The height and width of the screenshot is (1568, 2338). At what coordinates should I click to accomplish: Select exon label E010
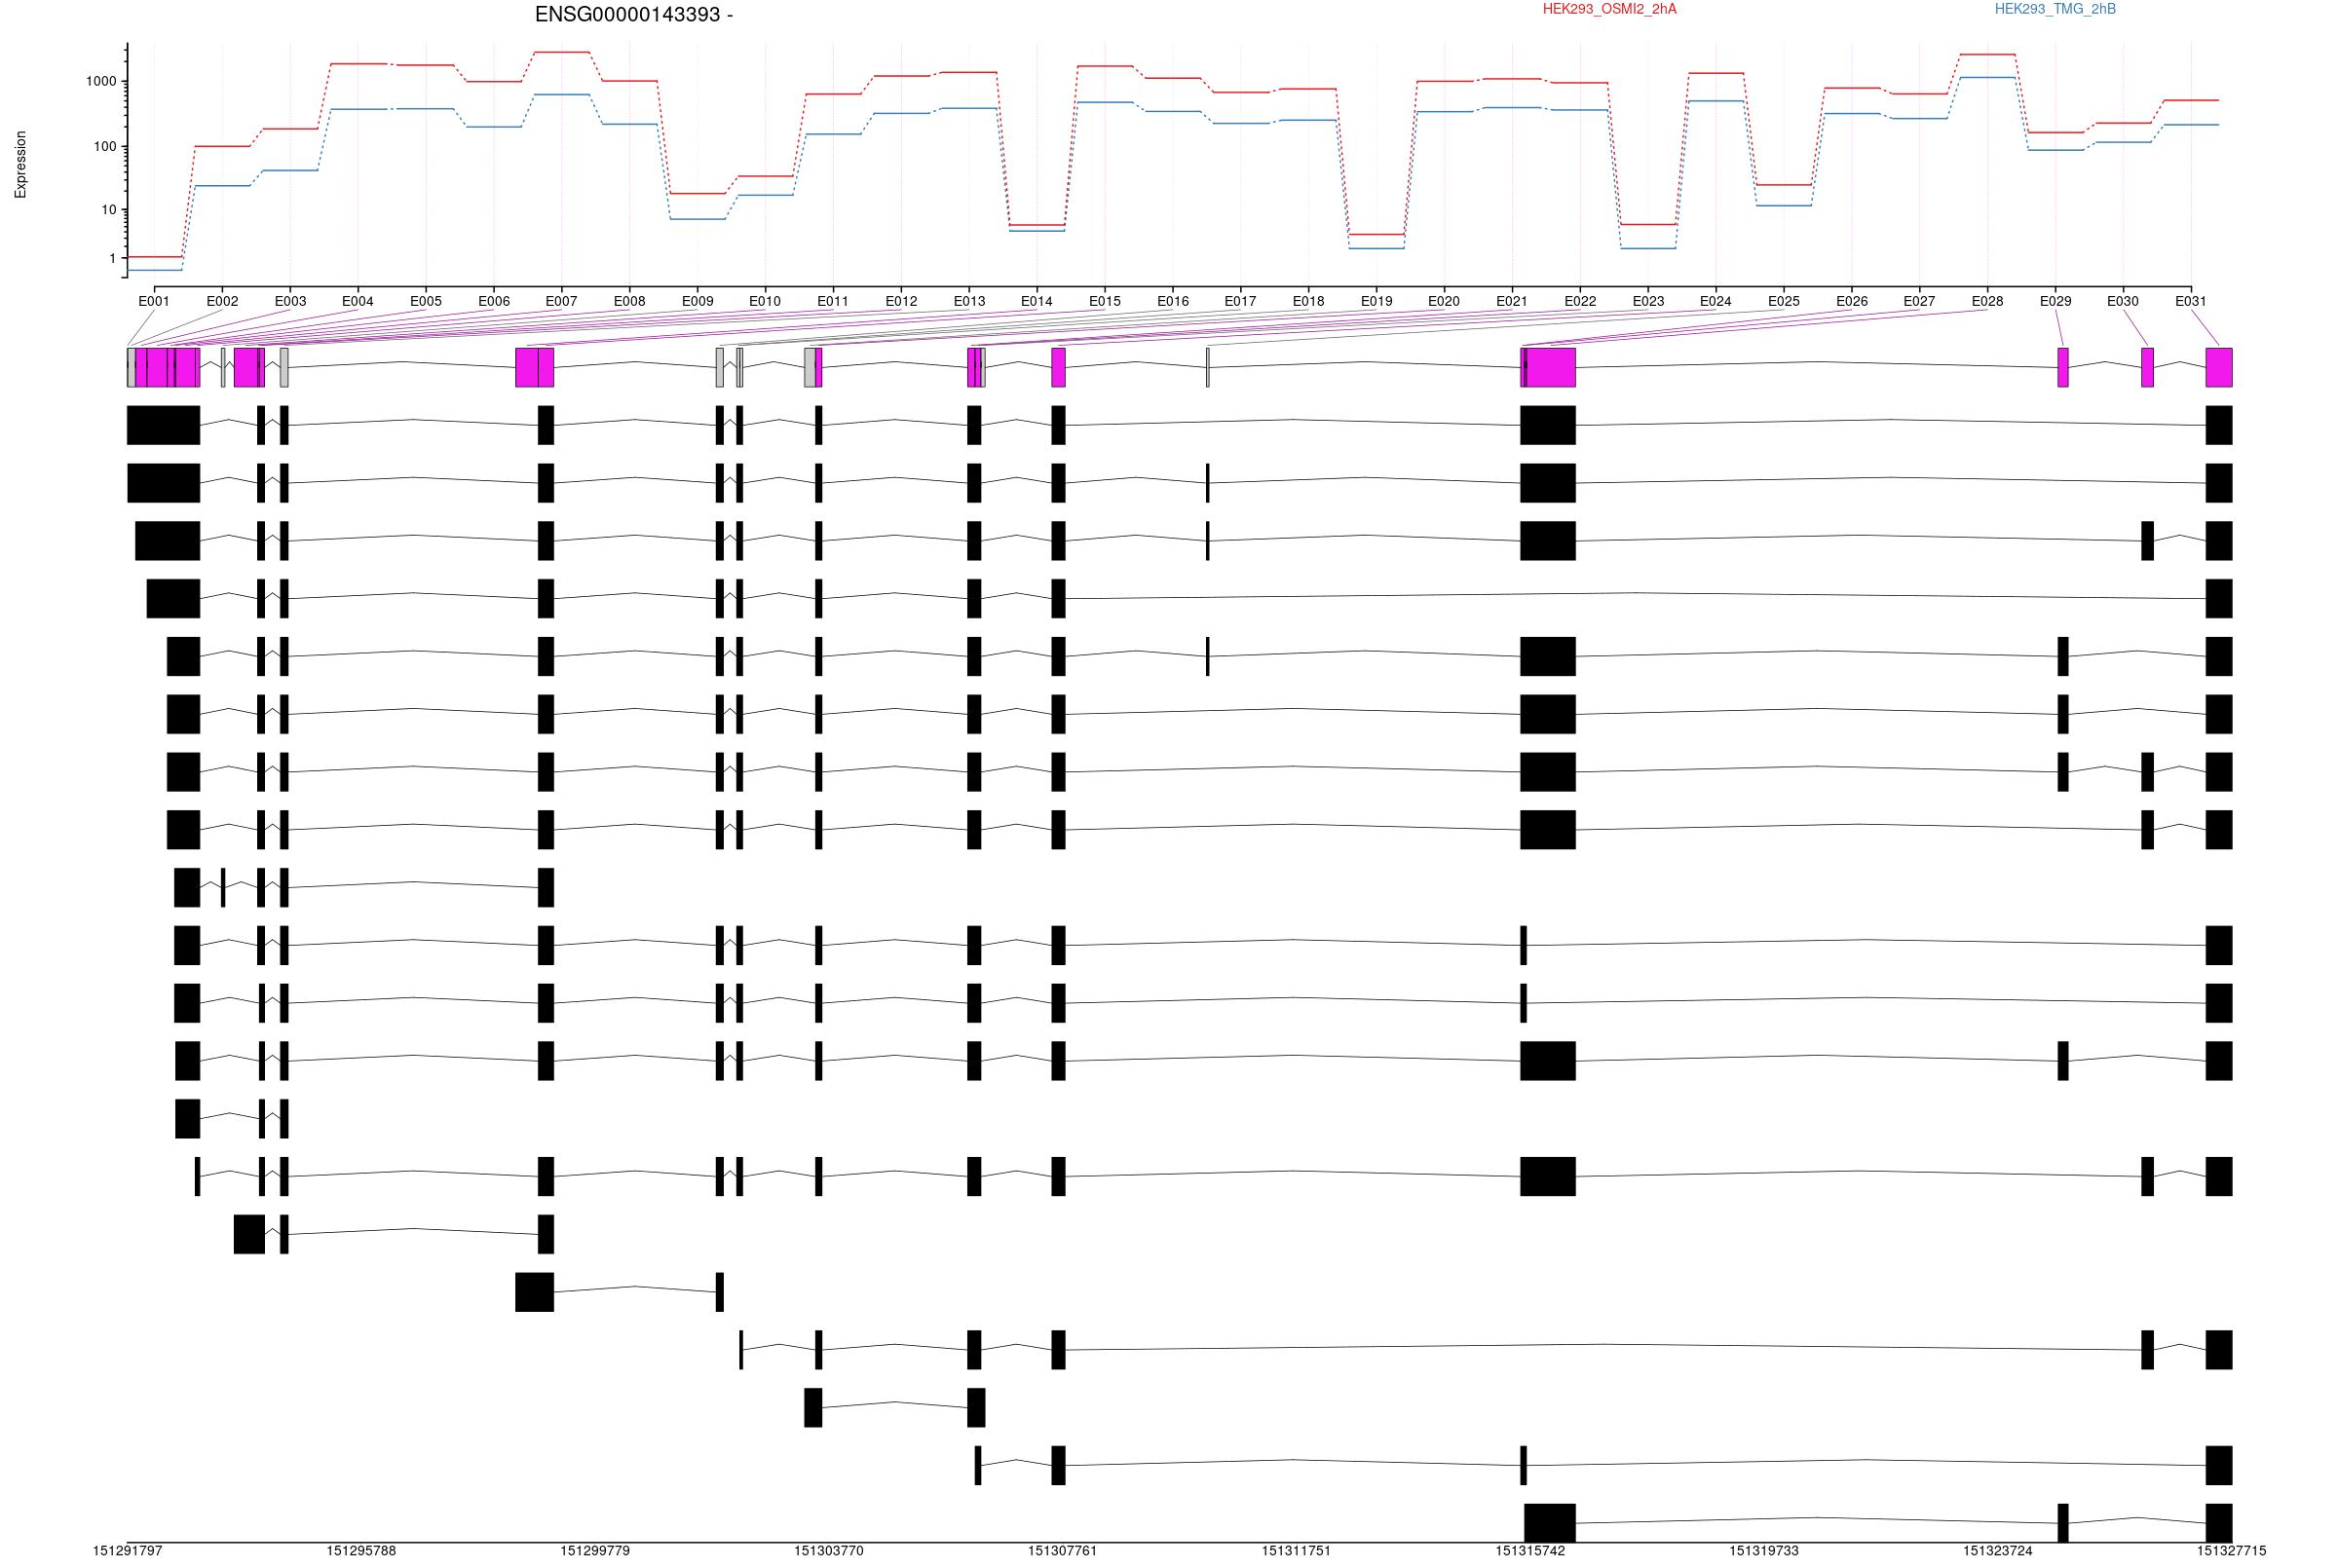tap(765, 301)
